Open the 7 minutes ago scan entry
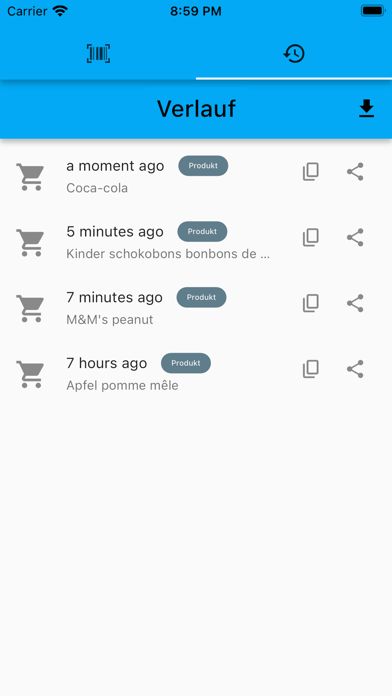The width and height of the screenshot is (392, 696). point(196,308)
